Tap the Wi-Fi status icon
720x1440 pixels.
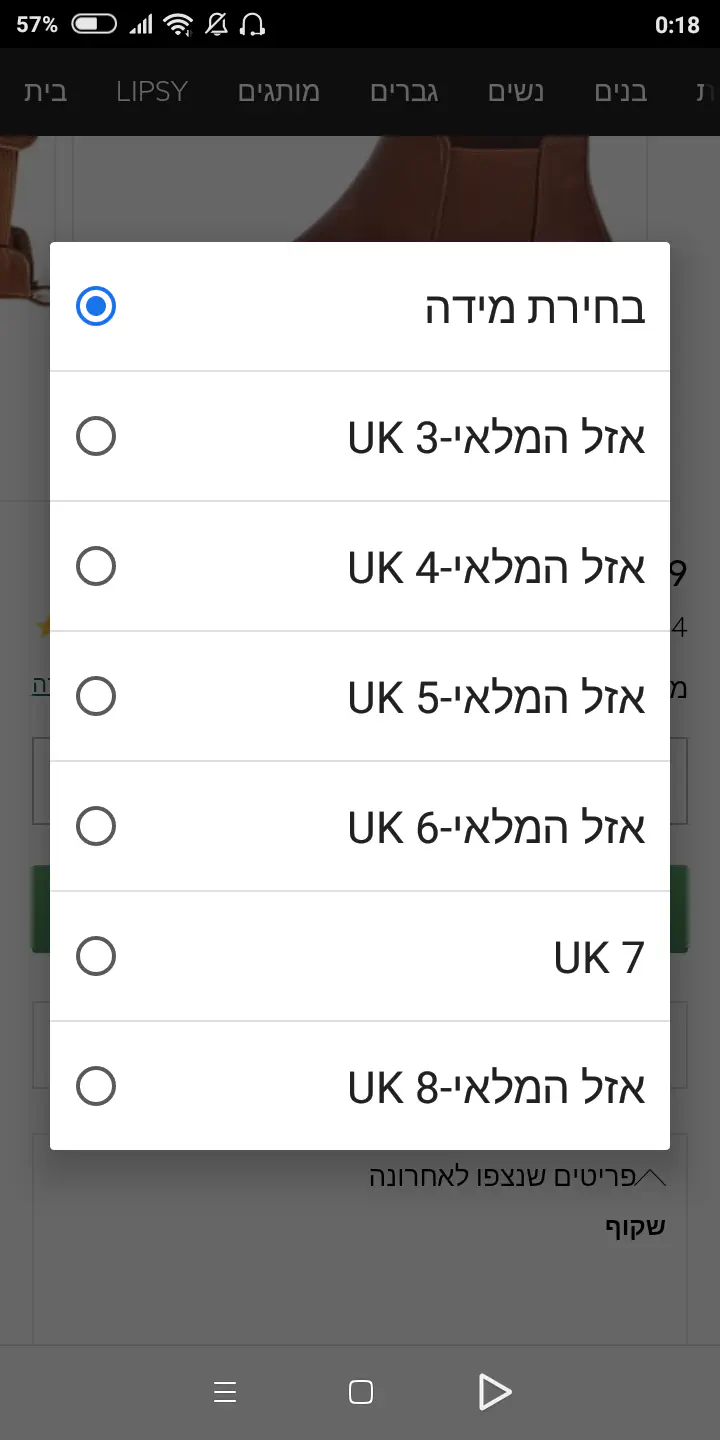coord(178,24)
